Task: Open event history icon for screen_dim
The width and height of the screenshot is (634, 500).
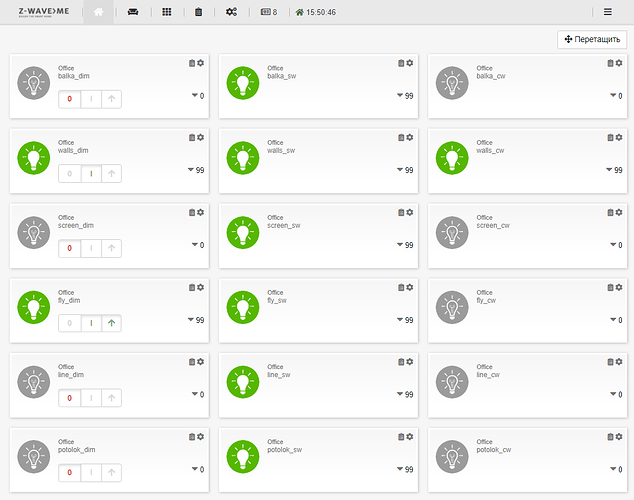Action: [x=192, y=212]
